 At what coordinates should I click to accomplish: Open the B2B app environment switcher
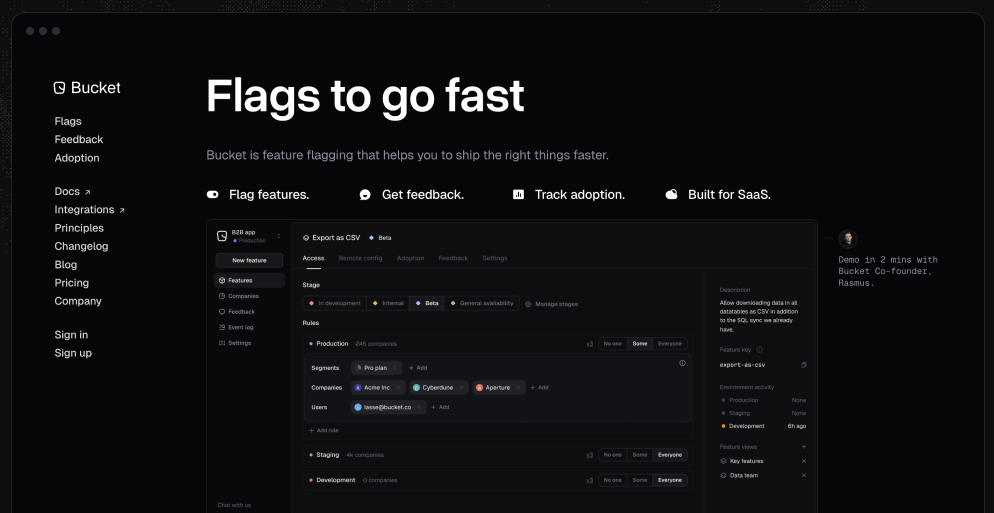pyautogui.click(x=278, y=236)
